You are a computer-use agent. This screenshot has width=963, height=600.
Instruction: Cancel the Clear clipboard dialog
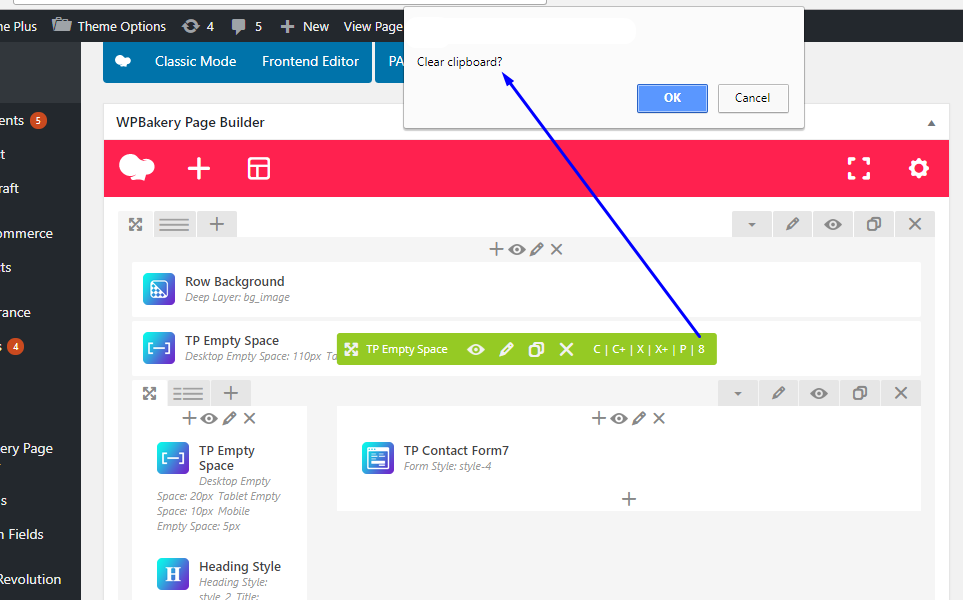(752, 98)
